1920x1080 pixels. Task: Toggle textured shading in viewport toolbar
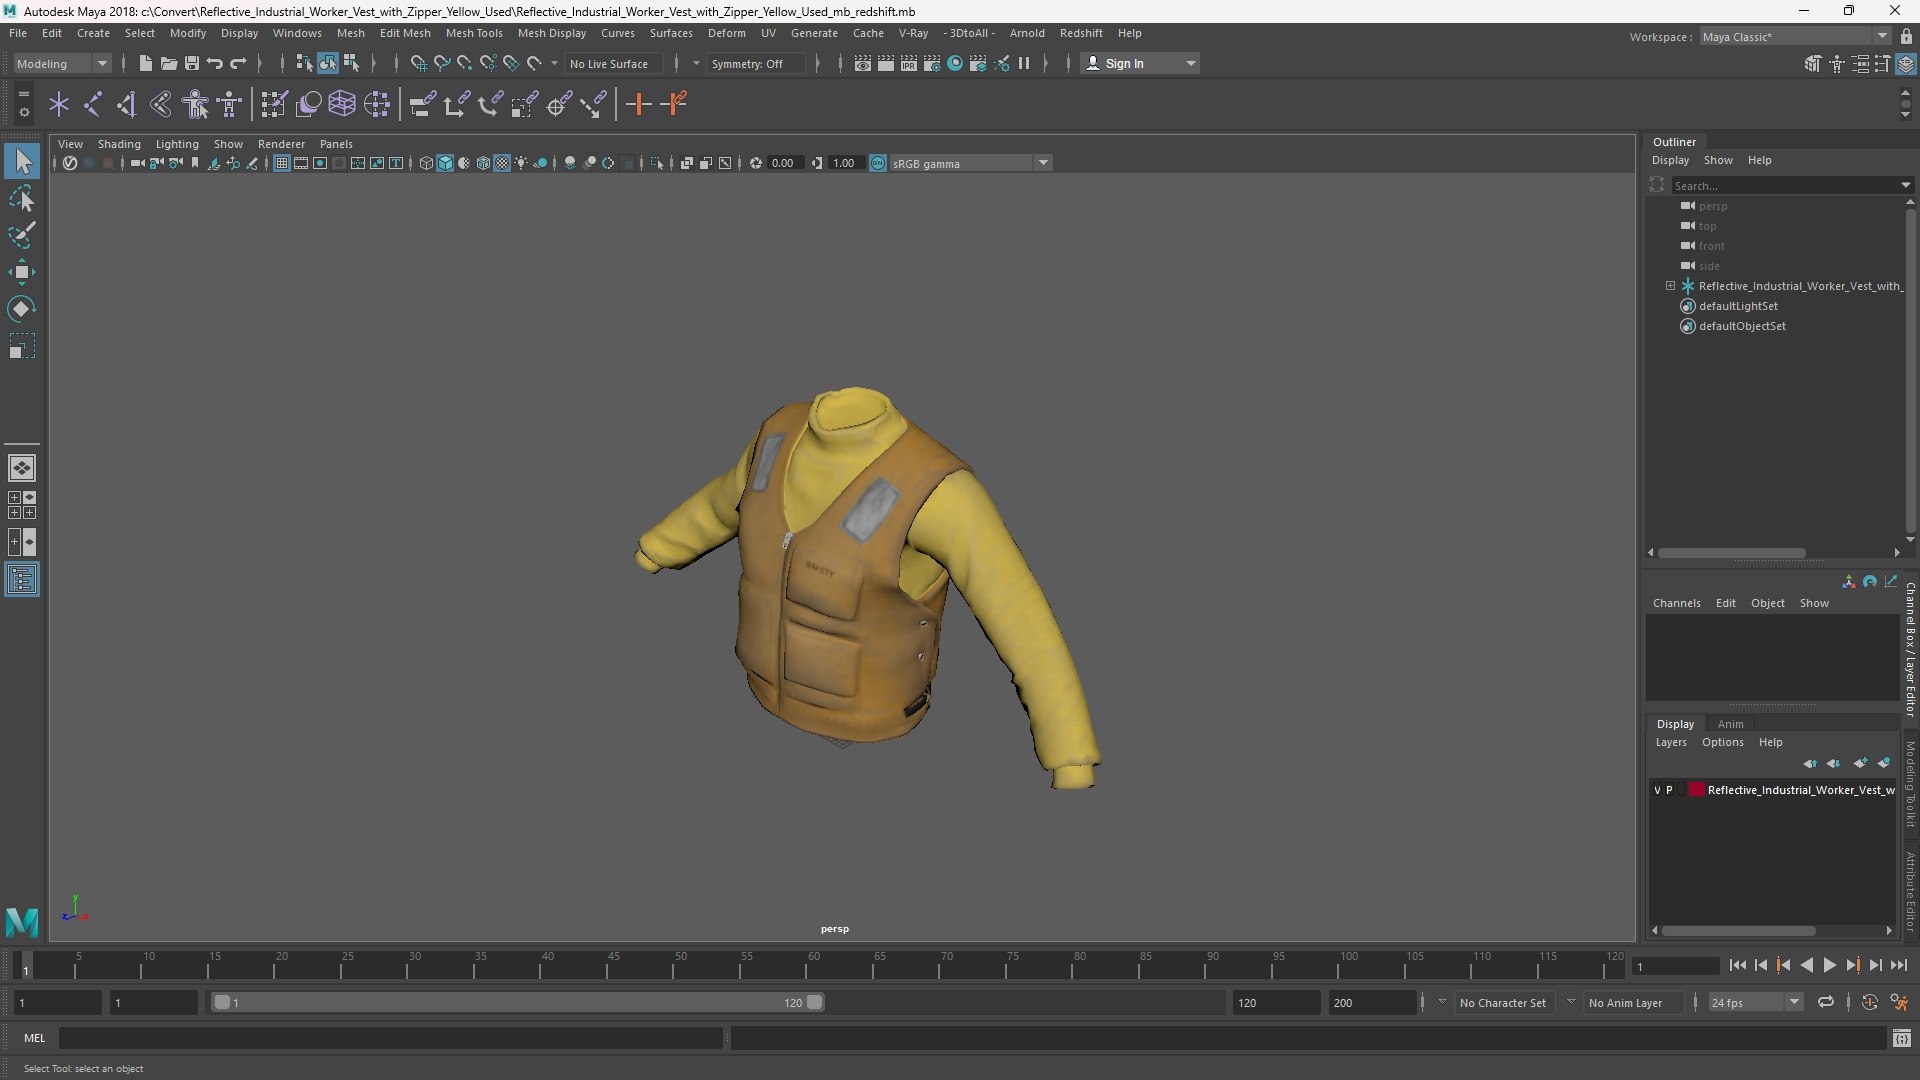point(502,163)
